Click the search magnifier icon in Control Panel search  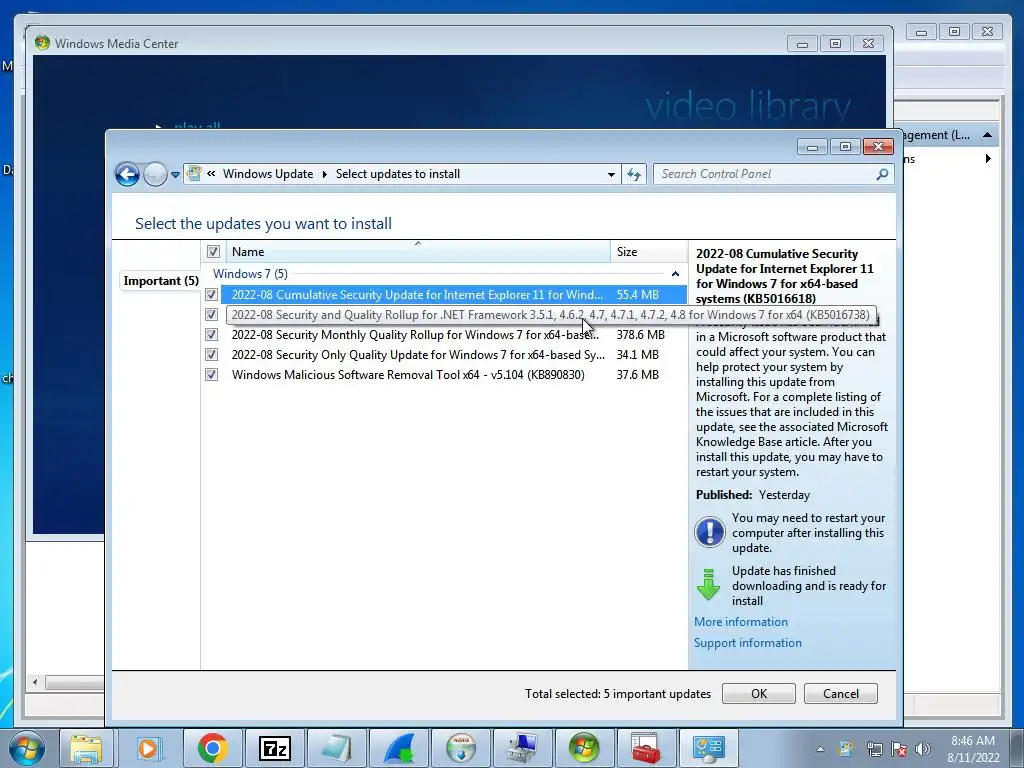click(882, 174)
